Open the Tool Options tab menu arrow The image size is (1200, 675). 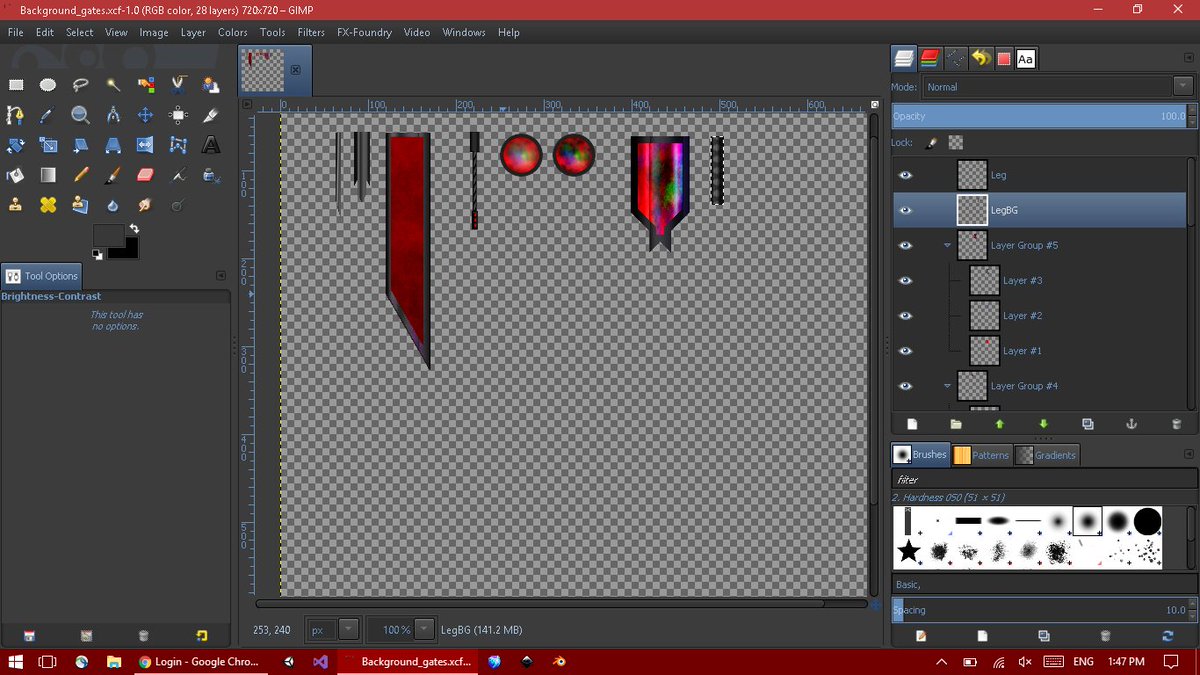[221, 276]
